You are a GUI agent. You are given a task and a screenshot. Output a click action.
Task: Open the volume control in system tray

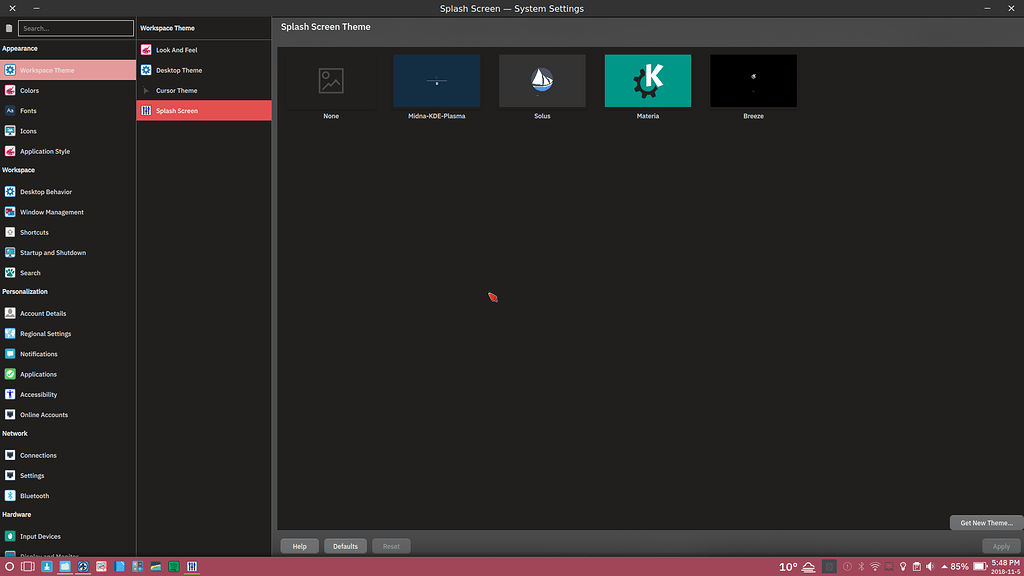(x=931, y=566)
